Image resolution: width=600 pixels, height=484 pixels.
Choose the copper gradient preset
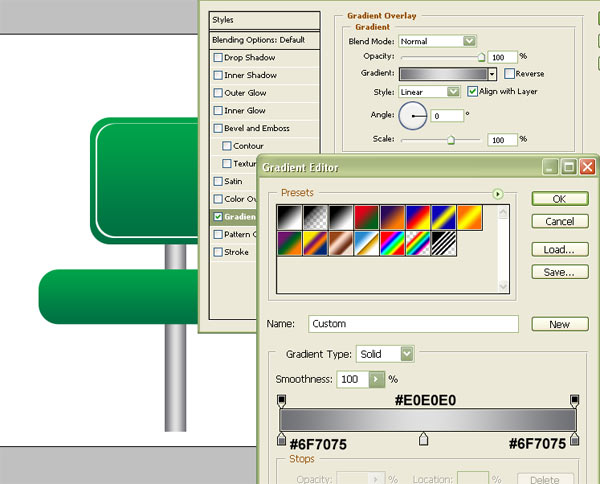tap(340, 243)
